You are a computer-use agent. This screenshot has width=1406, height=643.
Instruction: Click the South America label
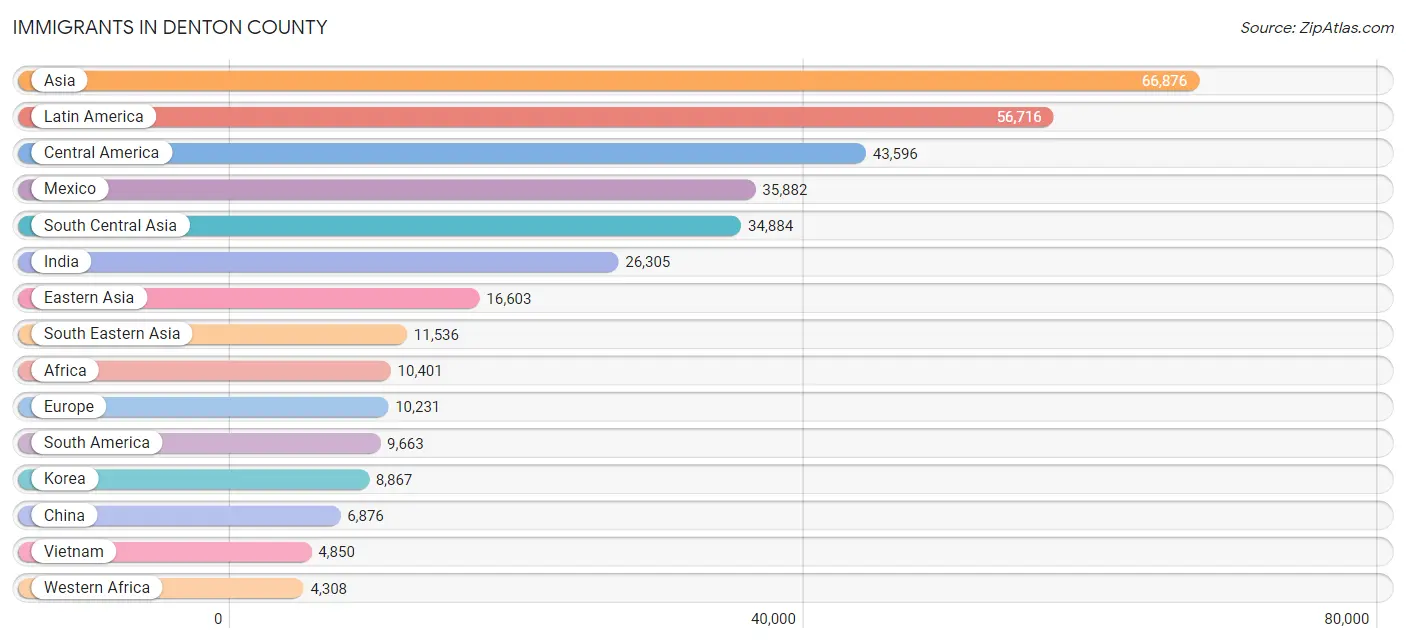click(x=97, y=443)
